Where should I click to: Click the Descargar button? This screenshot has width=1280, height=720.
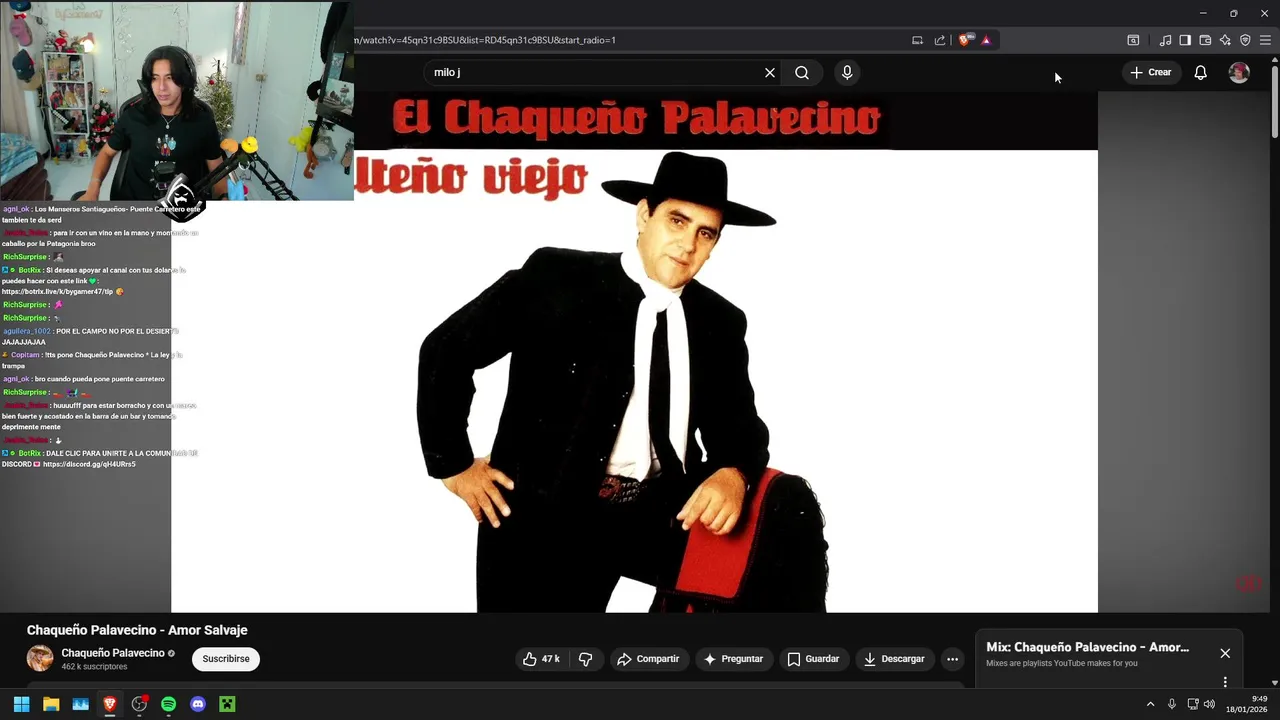tap(894, 659)
